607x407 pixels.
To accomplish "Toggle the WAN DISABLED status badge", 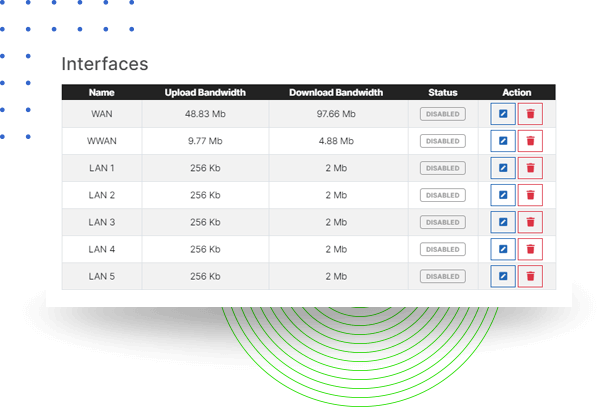I will tap(442, 114).
